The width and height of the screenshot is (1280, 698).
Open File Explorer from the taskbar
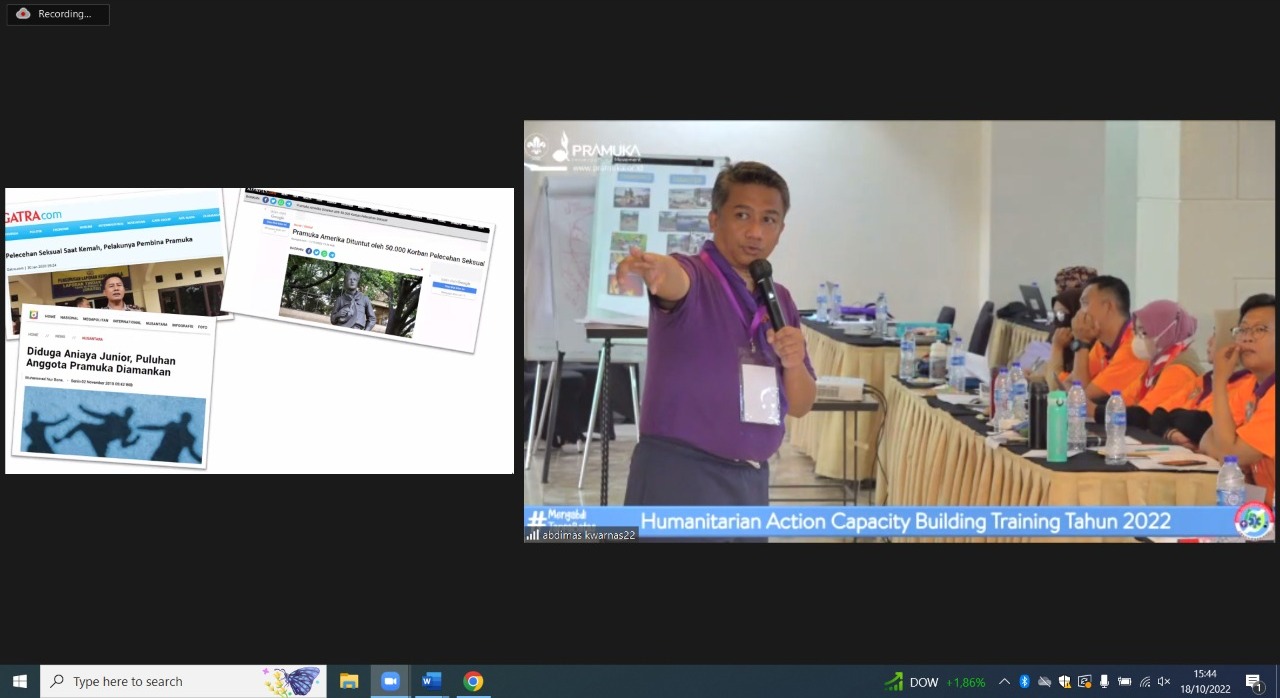349,681
